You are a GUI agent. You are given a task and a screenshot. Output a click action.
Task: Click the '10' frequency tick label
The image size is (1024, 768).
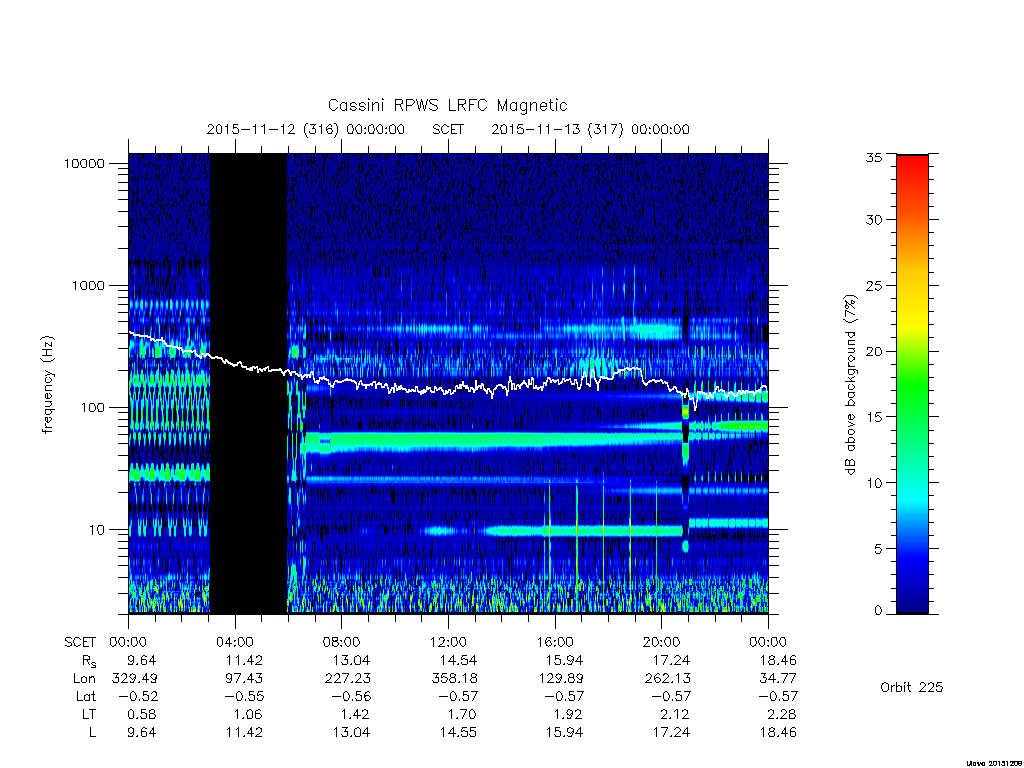(x=97, y=530)
